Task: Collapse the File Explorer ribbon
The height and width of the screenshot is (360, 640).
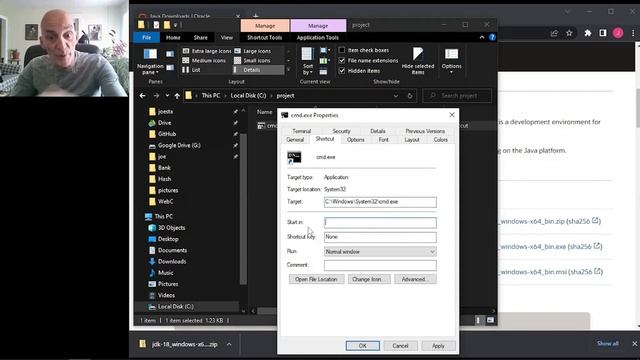Action: [482, 37]
